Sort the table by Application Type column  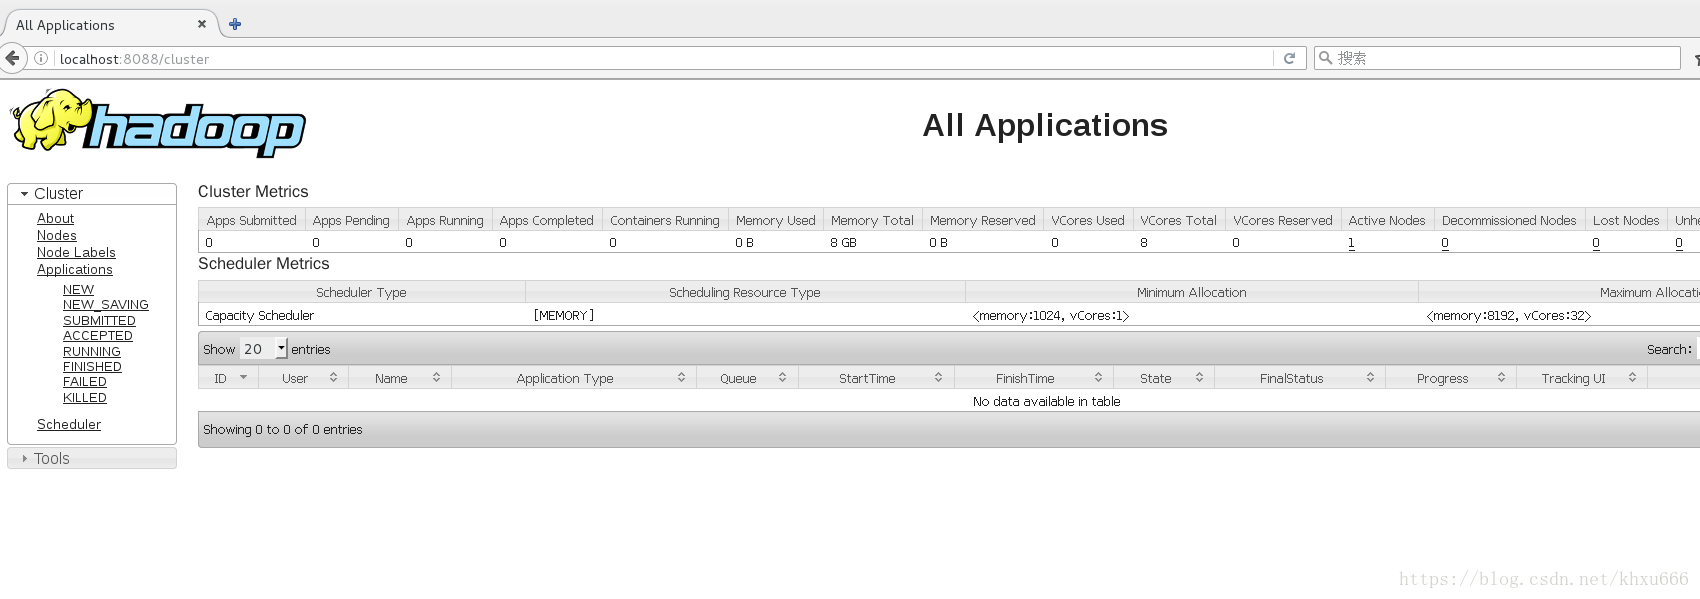point(573,378)
